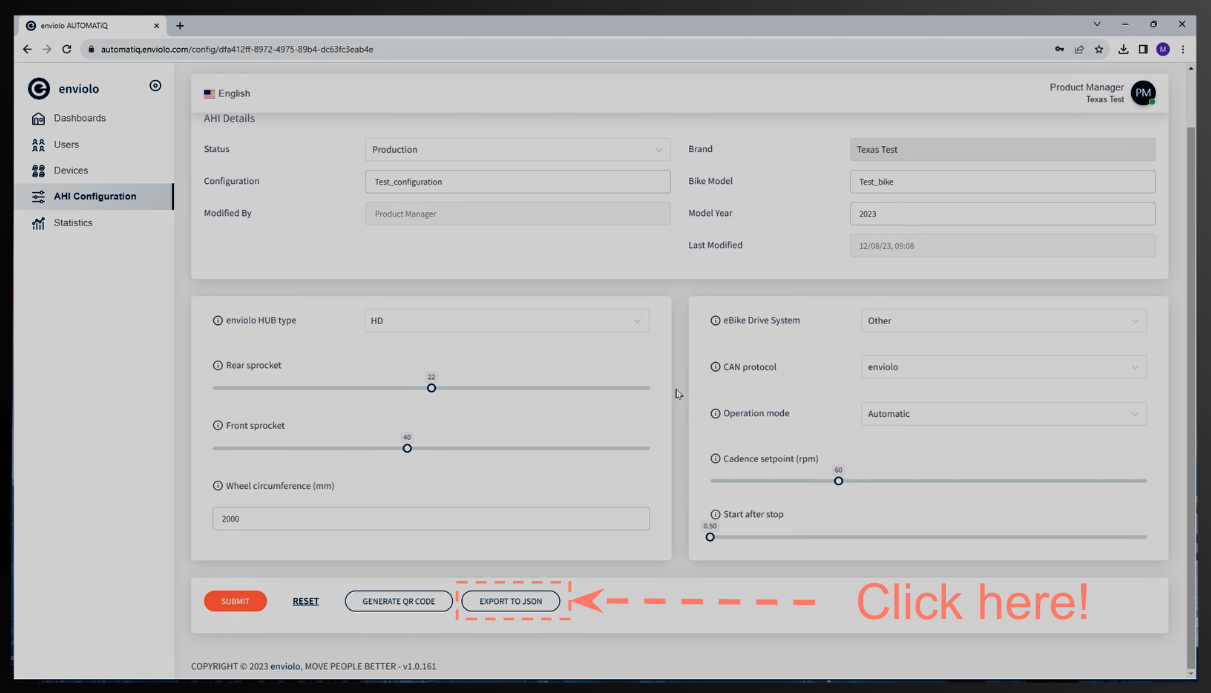Image resolution: width=1211 pixels, height=693 pixels.
Task: Click the Start after stop slider handle
Action: 710,537
